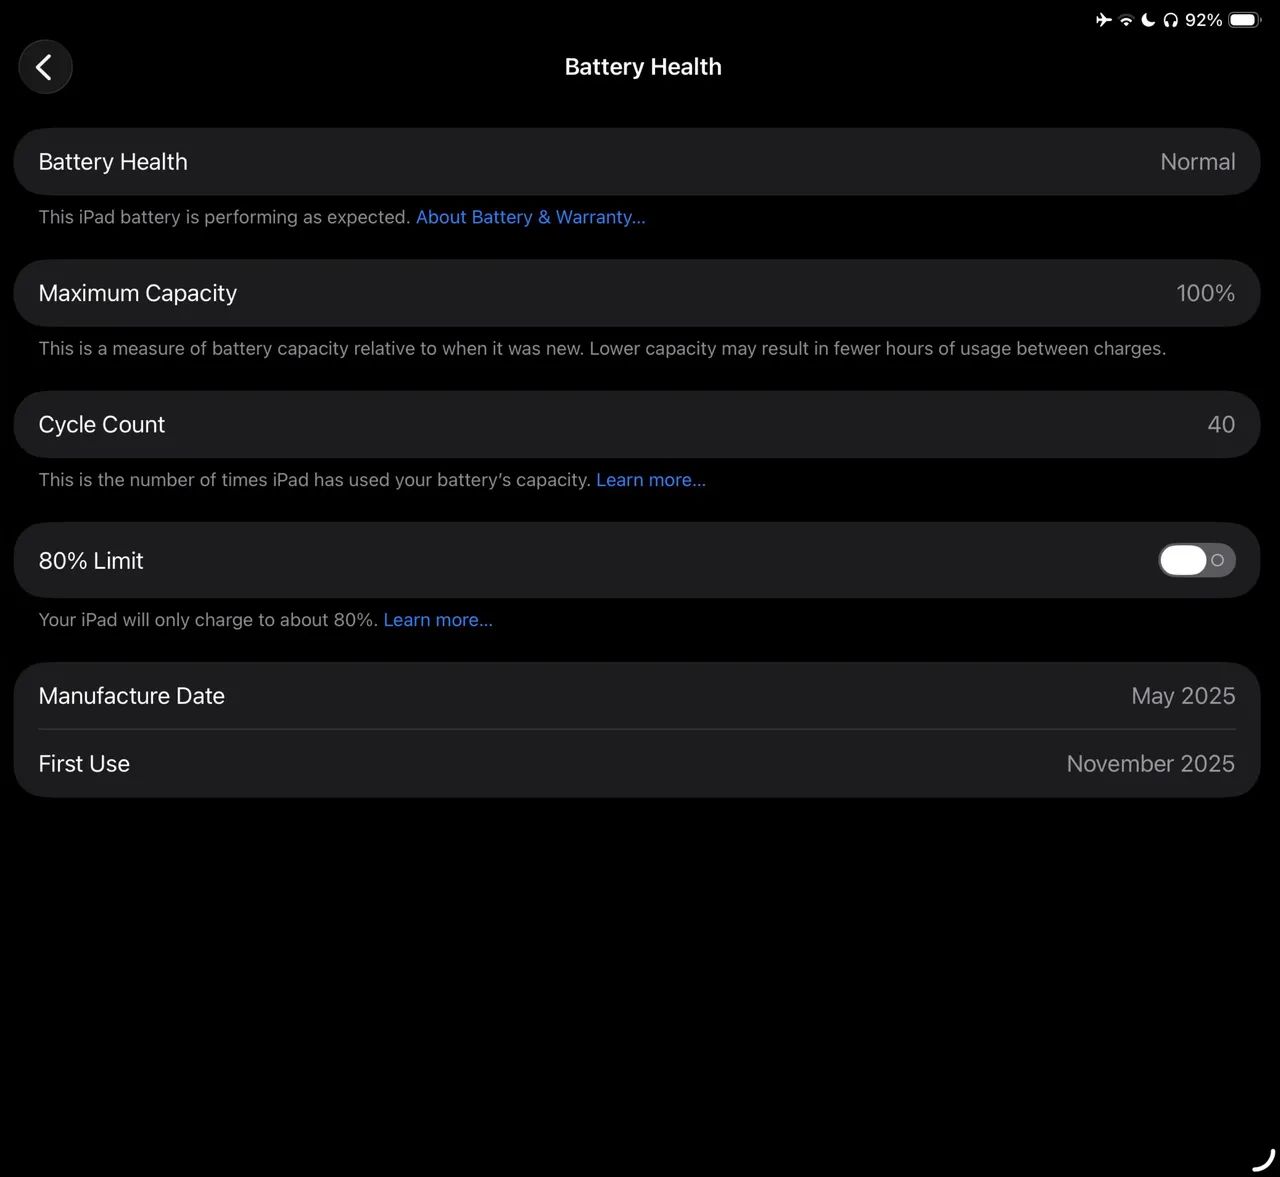Tap the 100% capacity value
This screenshot has width=1280, height=1177.
(1205, 293)
